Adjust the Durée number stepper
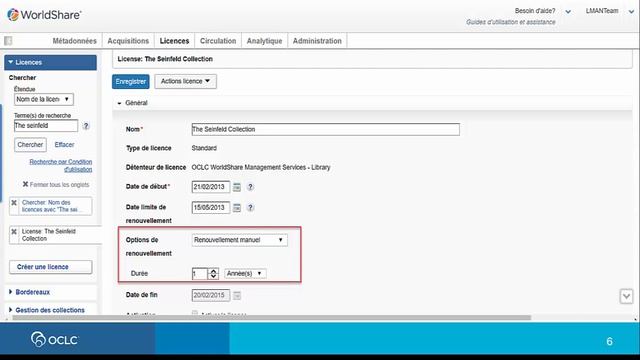The width and height of the screenshot is (640, 360). coord(213,273)
